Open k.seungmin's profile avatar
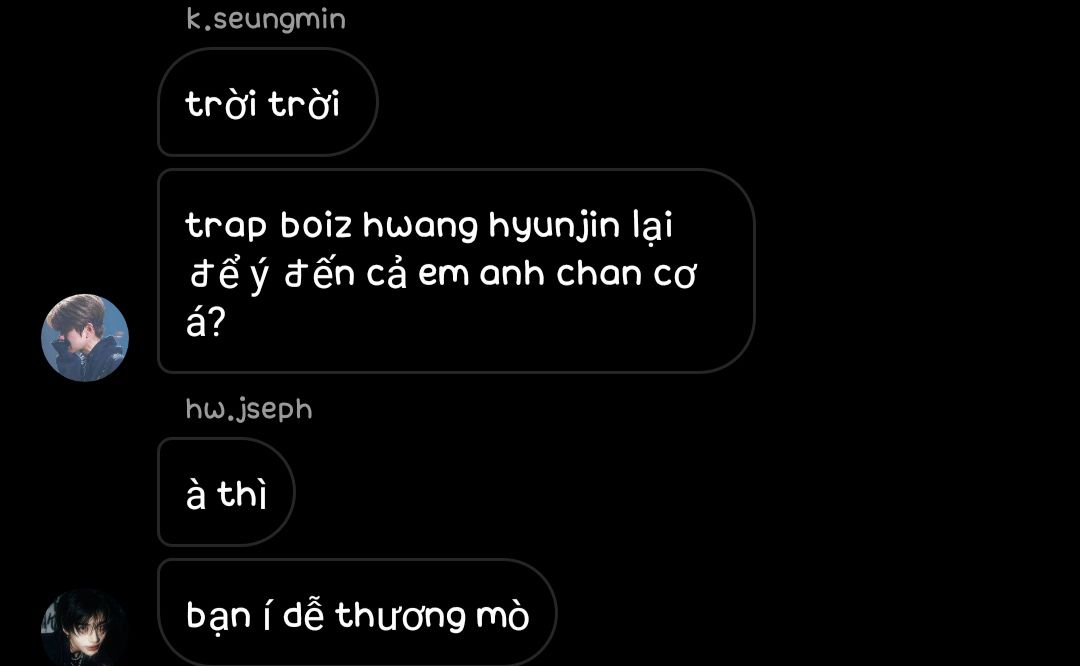Screen dimensions: 1080x666 [x=85, y=337]
